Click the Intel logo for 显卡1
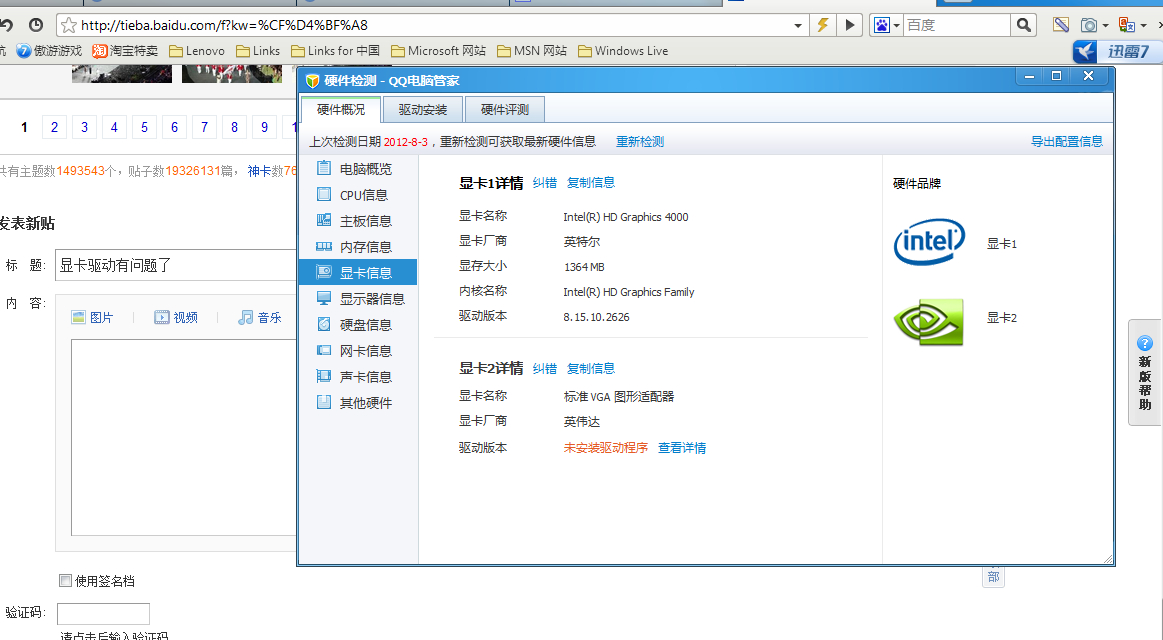 pos(929,242)
